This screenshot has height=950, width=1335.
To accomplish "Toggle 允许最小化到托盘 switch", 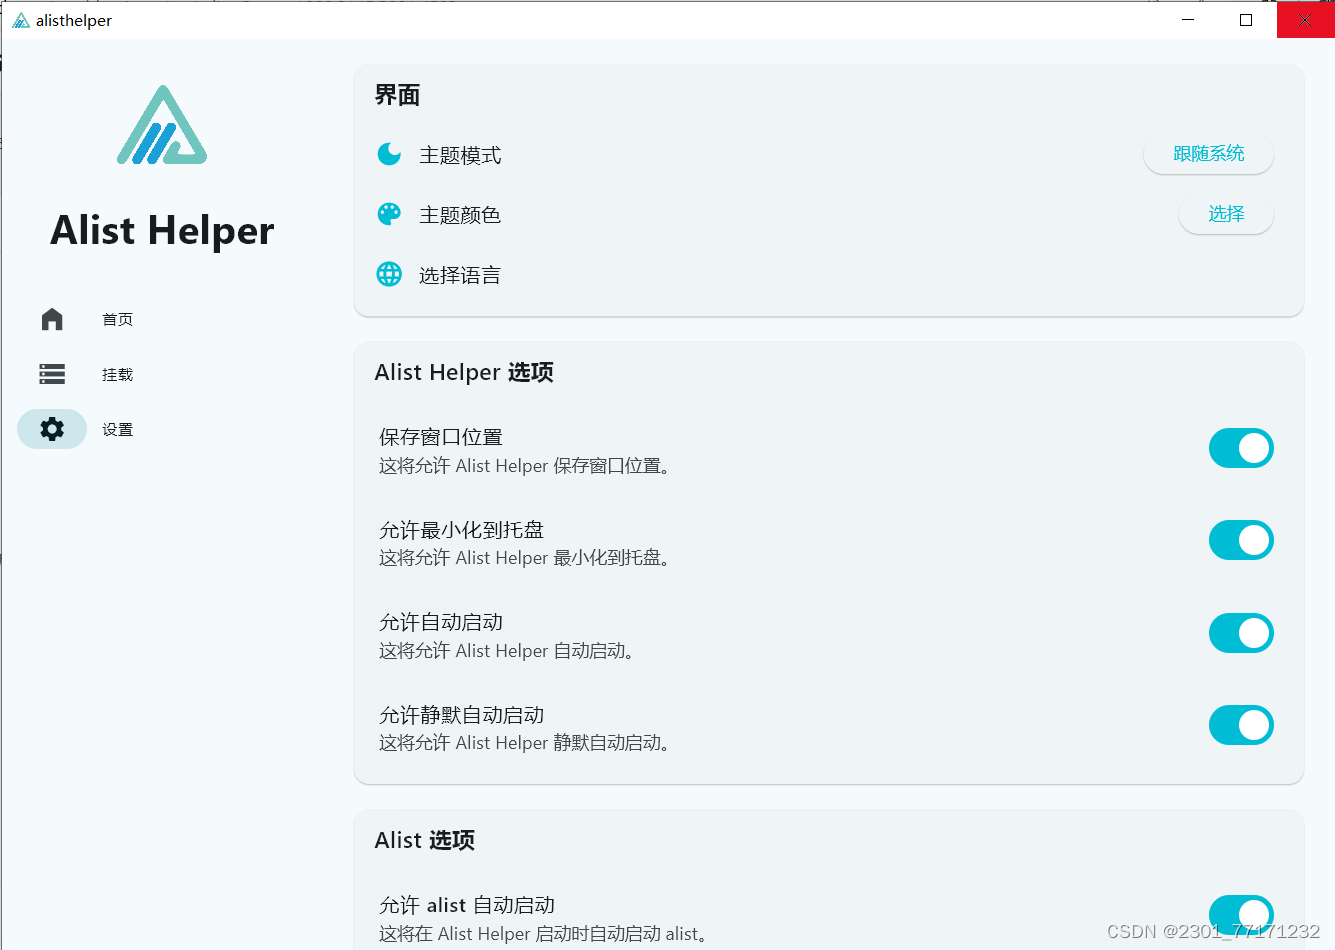I will [x=1241, y=540].
